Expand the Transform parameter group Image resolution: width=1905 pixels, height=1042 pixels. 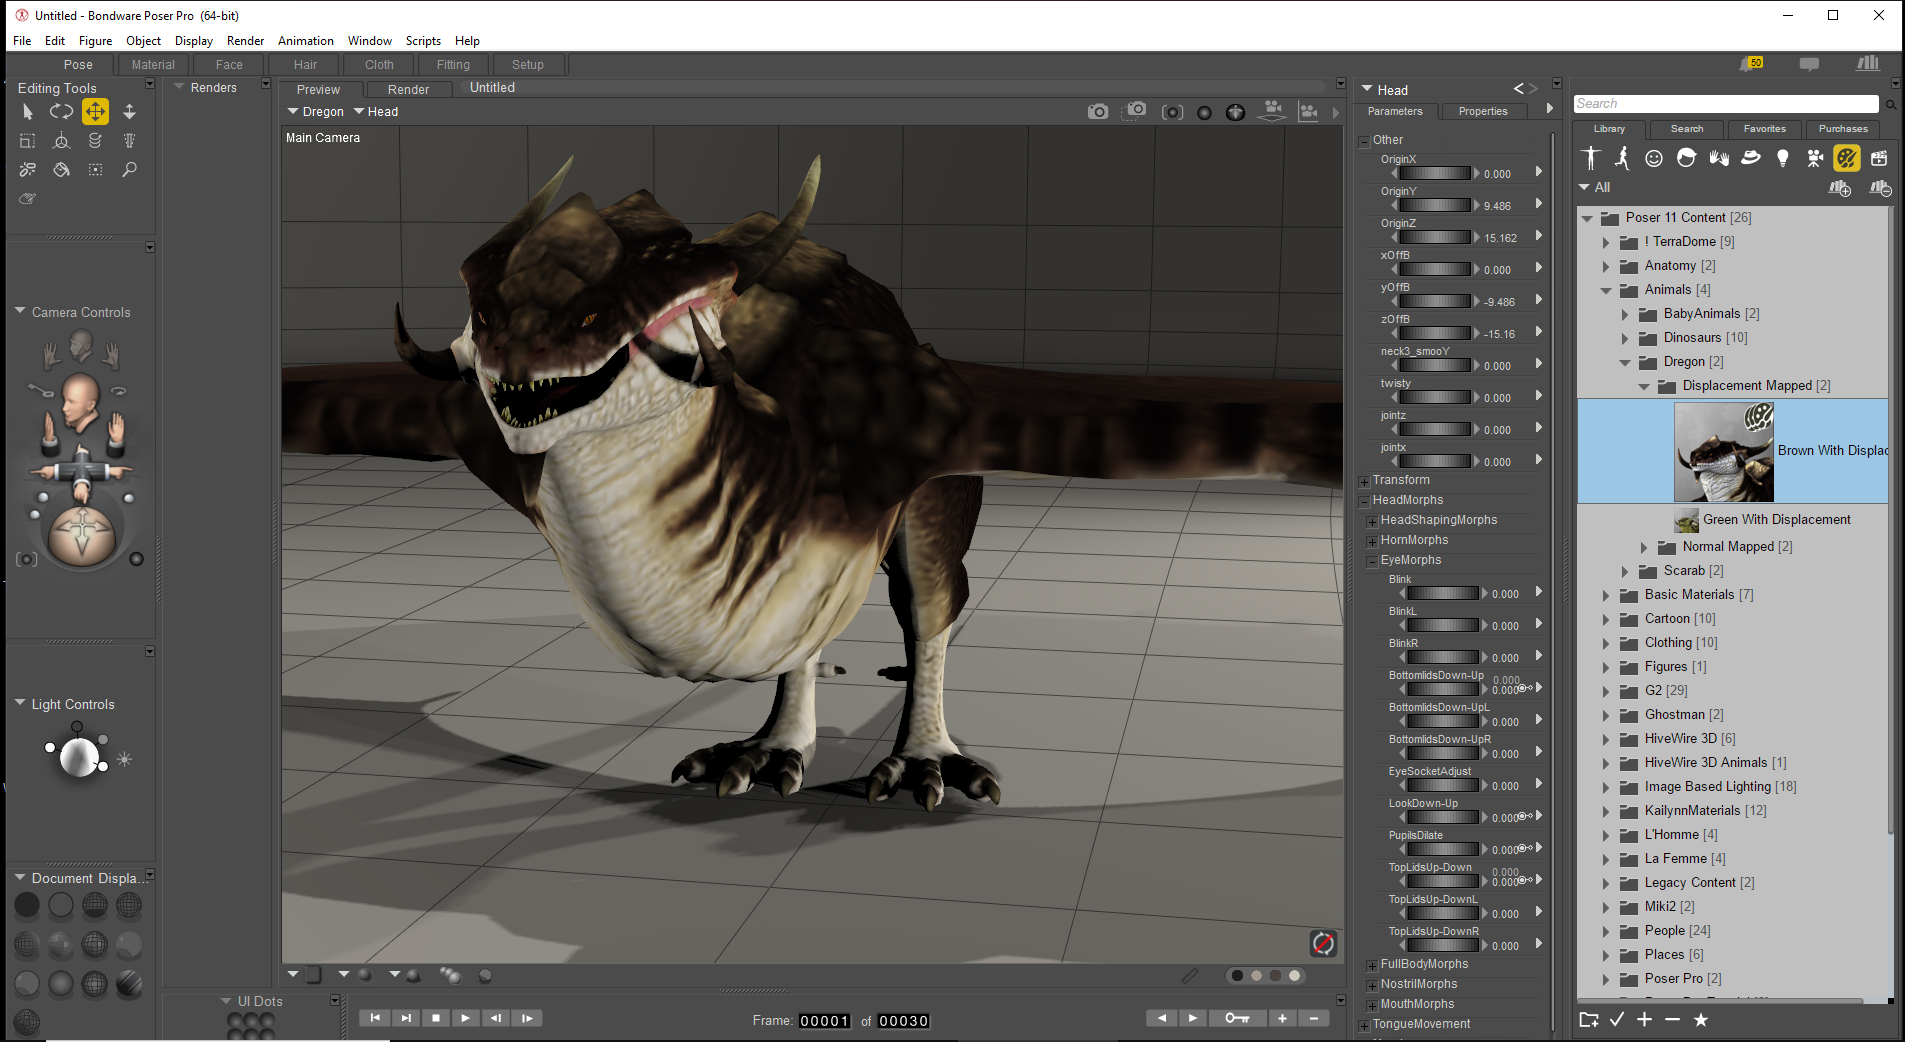[1364, 481]
